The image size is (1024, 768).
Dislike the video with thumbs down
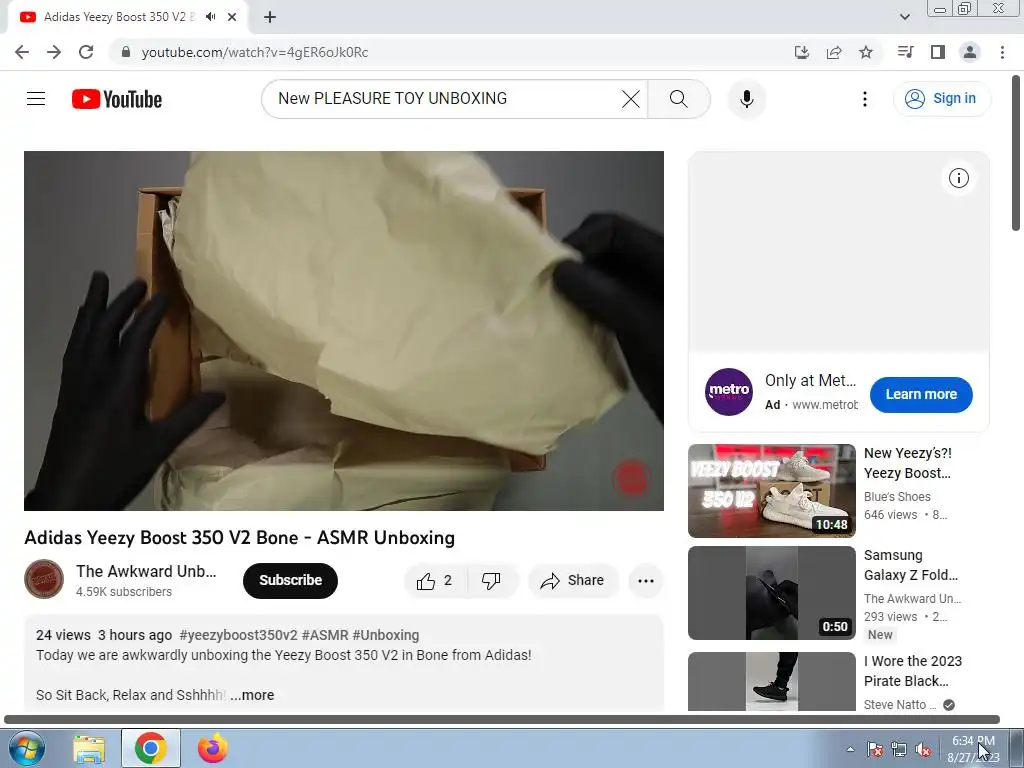tap(492, 581)
